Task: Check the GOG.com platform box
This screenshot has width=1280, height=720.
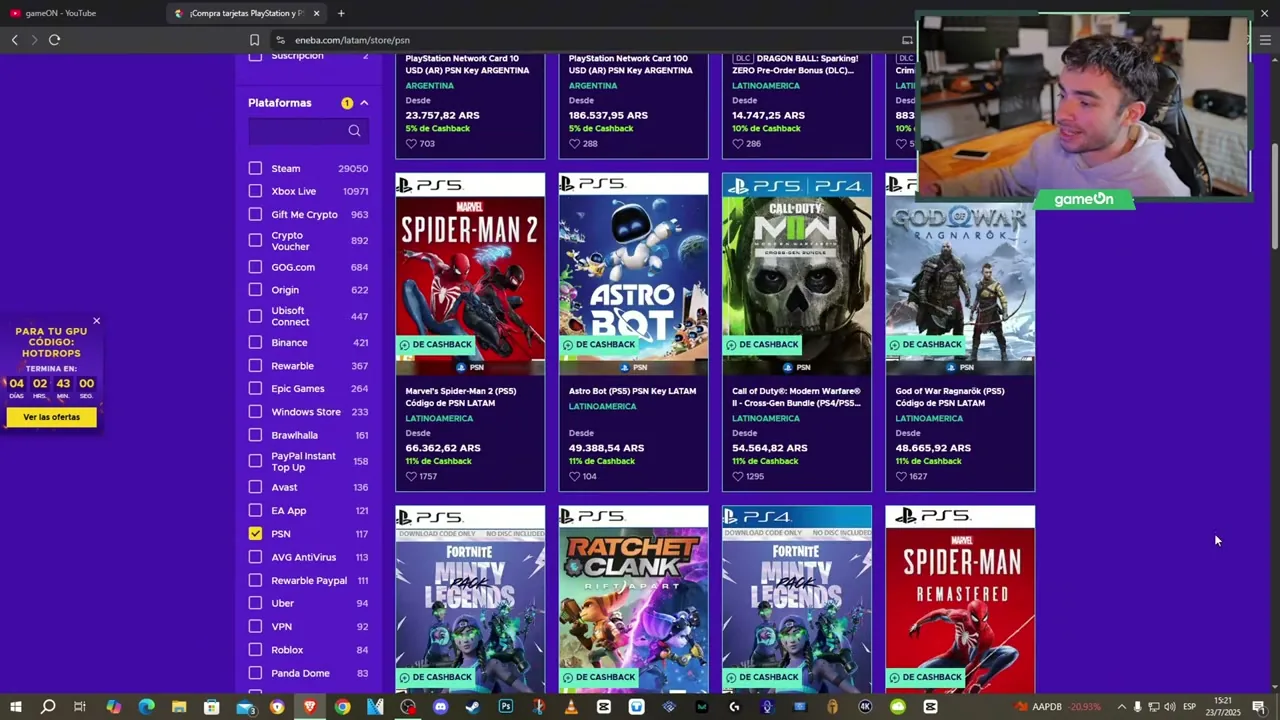Action: point(255,267)
